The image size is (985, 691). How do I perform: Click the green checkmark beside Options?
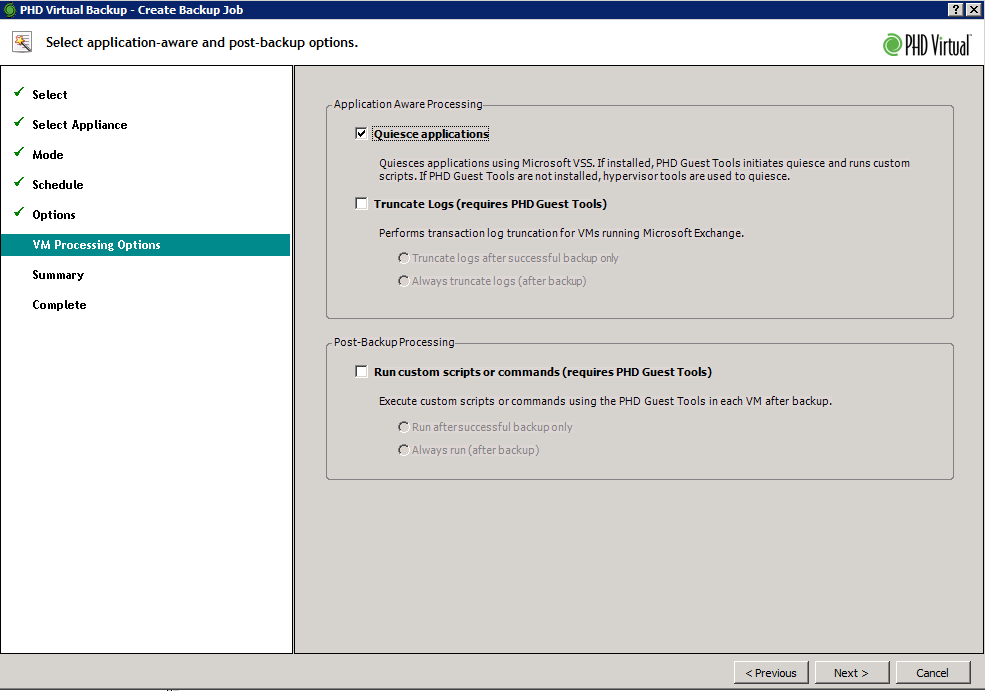point(19,212)
